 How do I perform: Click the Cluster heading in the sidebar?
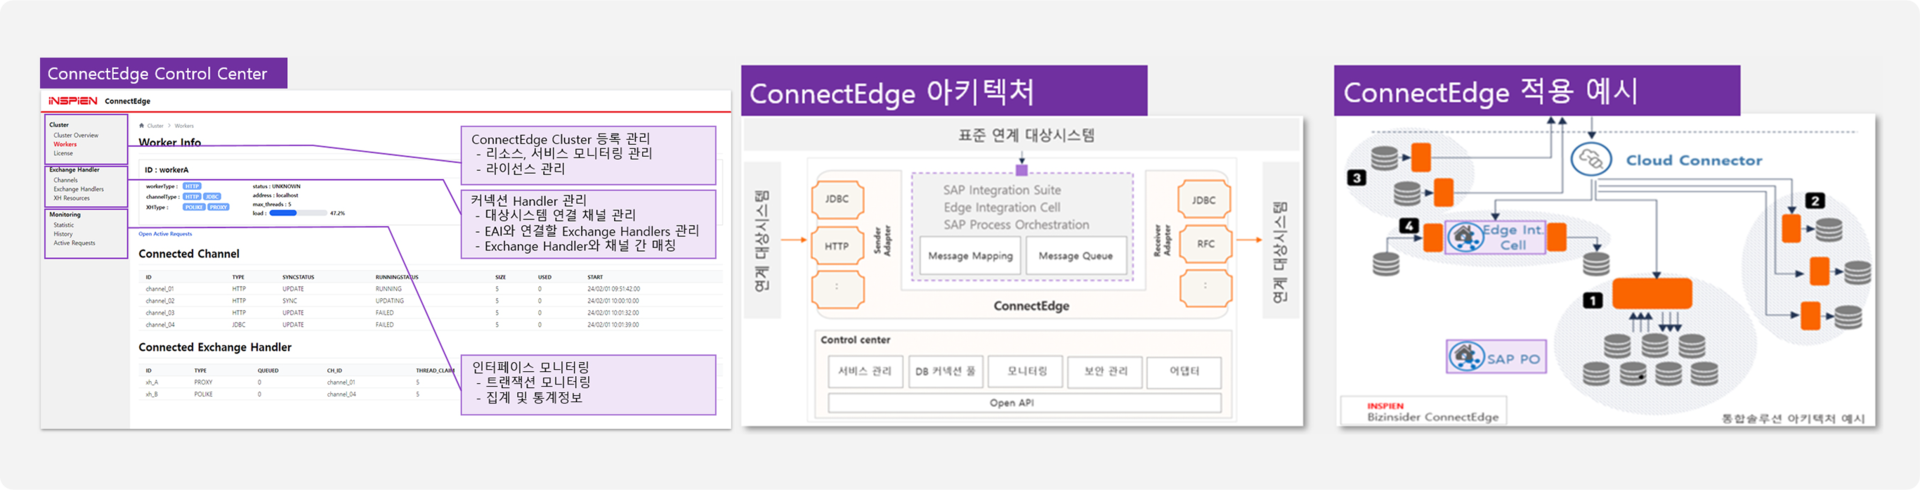(x=59, y=125)
